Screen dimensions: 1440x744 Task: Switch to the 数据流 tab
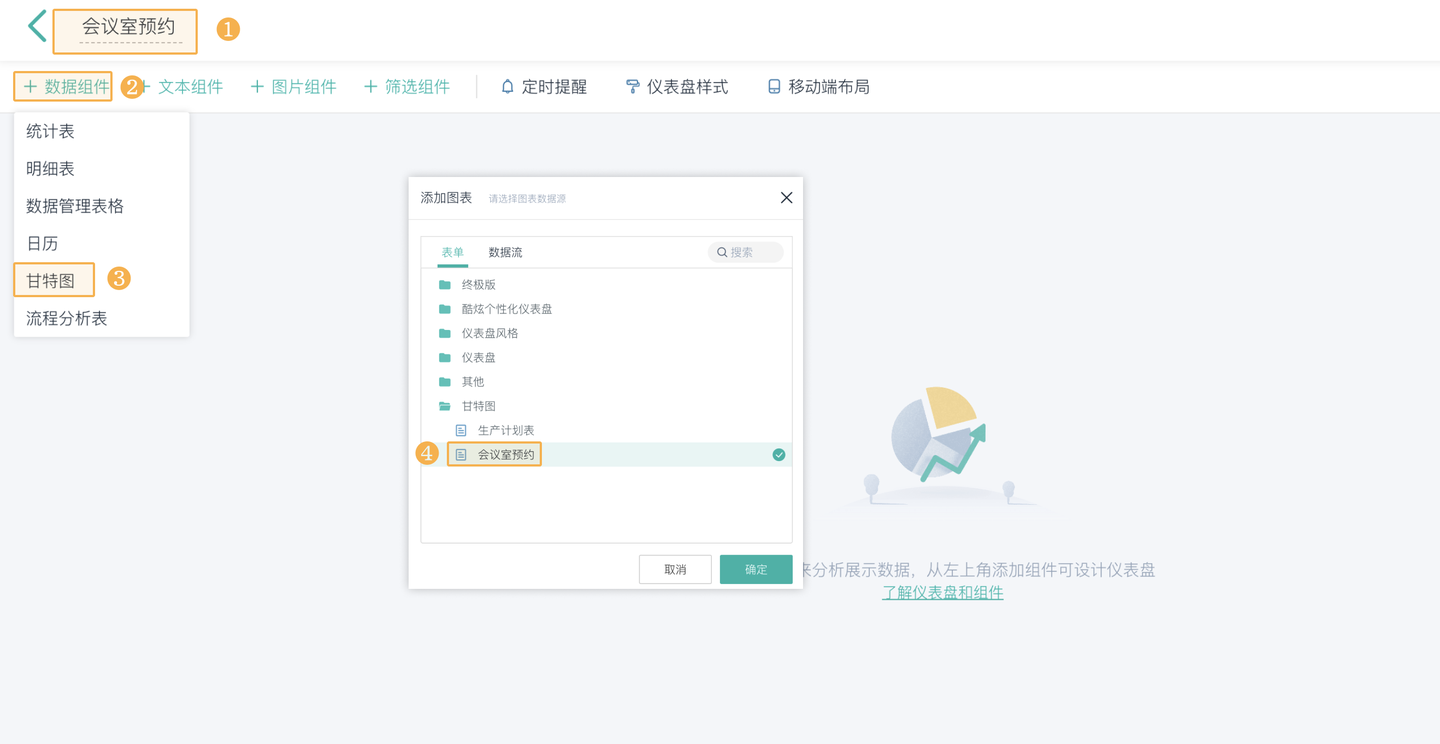click(505, 253)
